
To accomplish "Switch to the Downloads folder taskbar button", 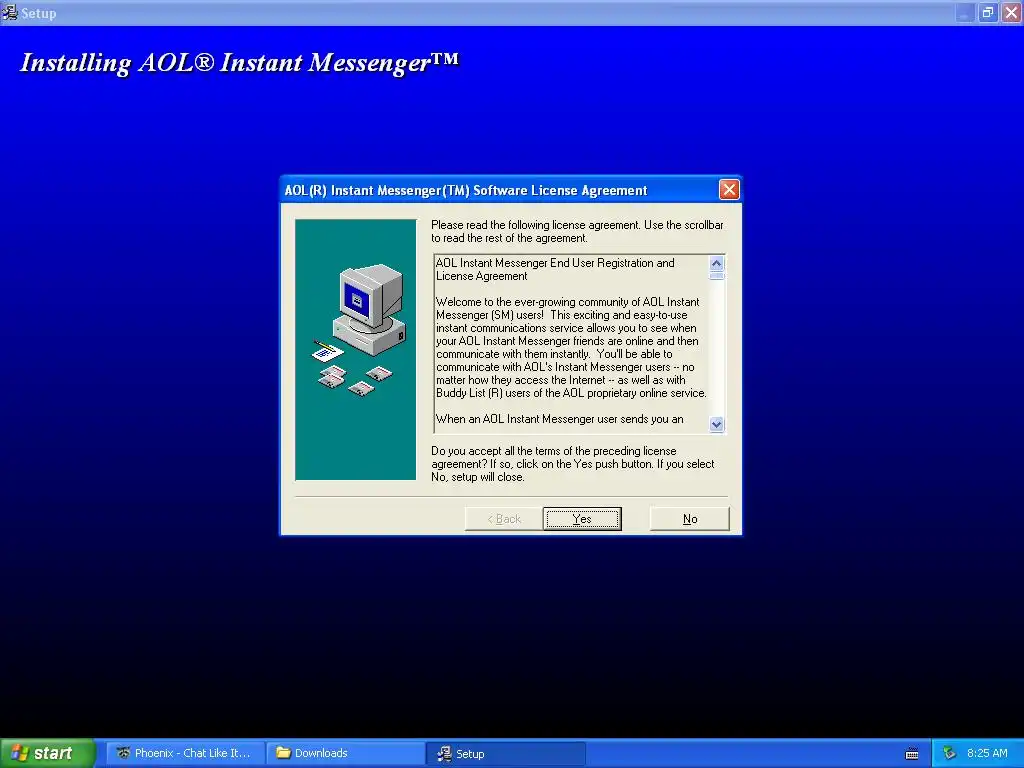I will pyautogui.click(x=346, y=753).
